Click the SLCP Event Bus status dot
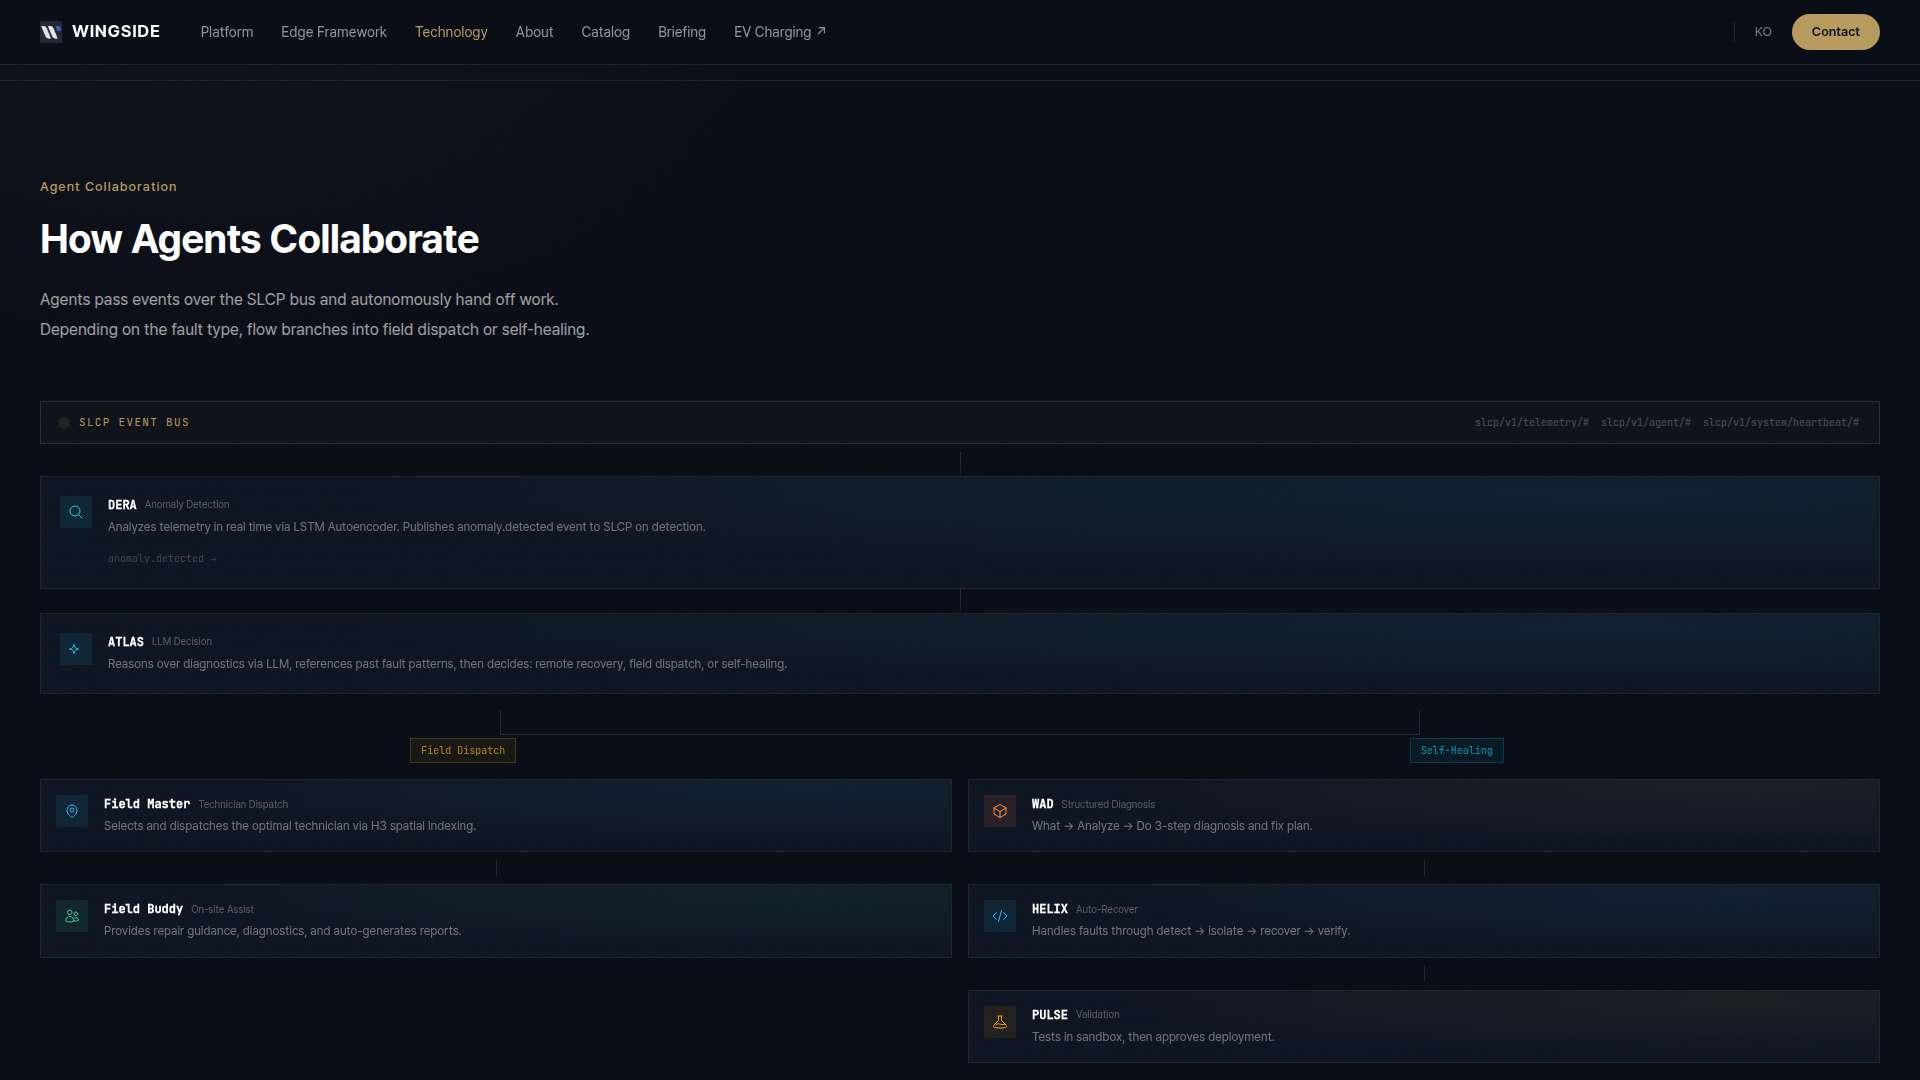Screen dimensions: 1920x1080 point(64,423)
